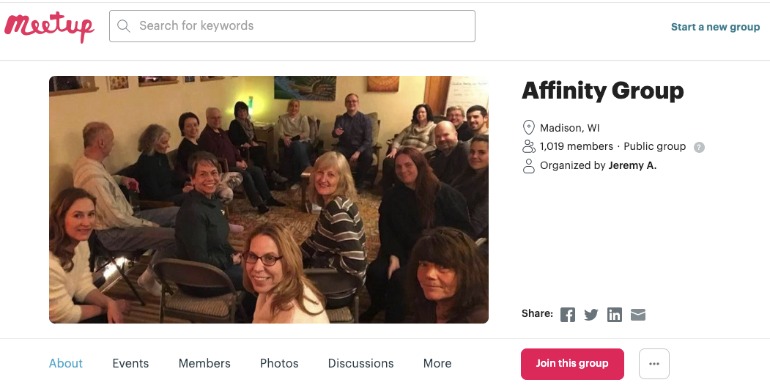Viewport: 770px width, 387px height.
Task: Focus the Search for keywords field
Action: (292, 26)
